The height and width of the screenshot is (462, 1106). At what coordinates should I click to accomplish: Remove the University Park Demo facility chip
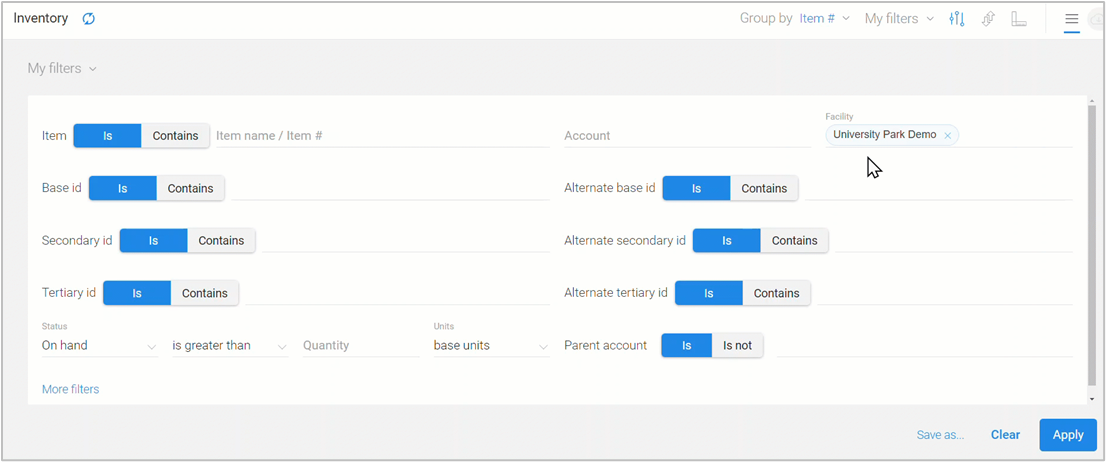947,135
